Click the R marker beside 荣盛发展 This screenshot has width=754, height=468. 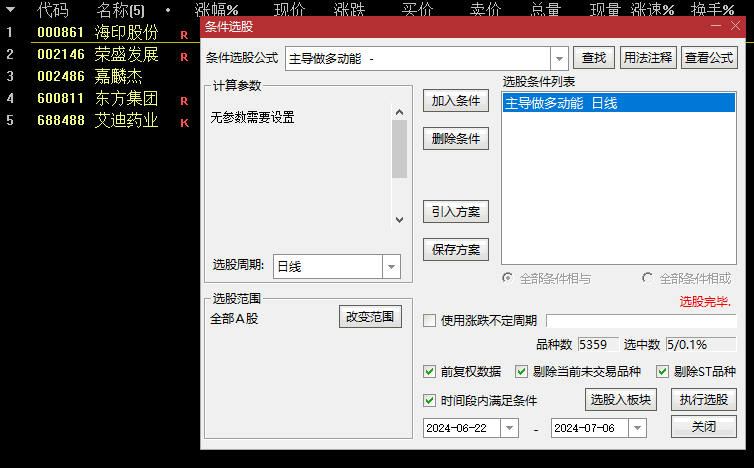[x=184, y=57]
